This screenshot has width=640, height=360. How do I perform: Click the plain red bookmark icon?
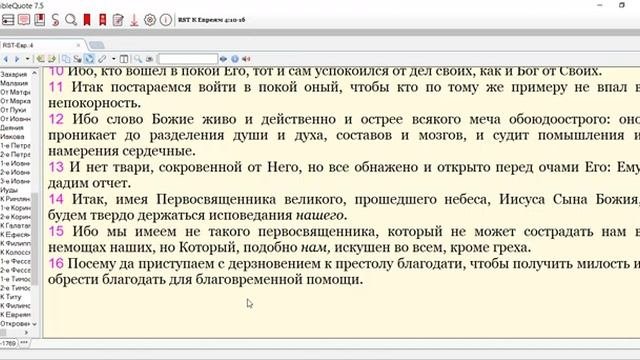[87, 20]
